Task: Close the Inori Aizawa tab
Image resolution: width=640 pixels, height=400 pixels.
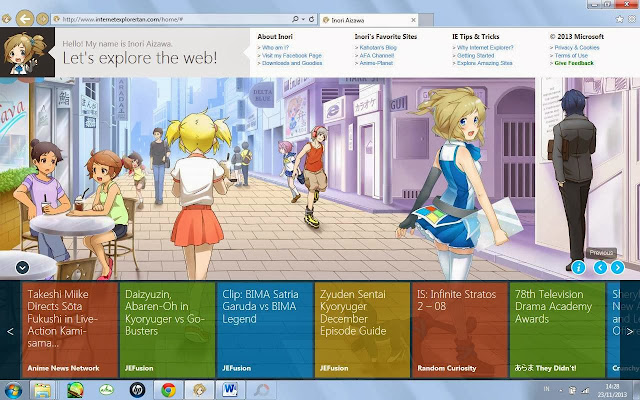Action: point(413,20)
